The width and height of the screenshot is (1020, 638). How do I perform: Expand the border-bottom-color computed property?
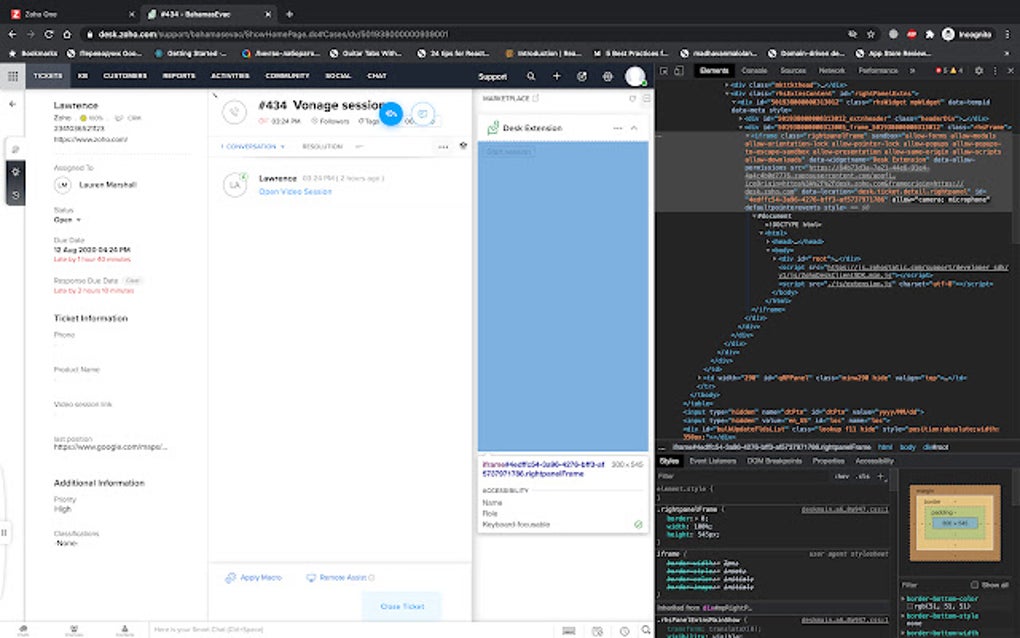click(x=903, y=598)
